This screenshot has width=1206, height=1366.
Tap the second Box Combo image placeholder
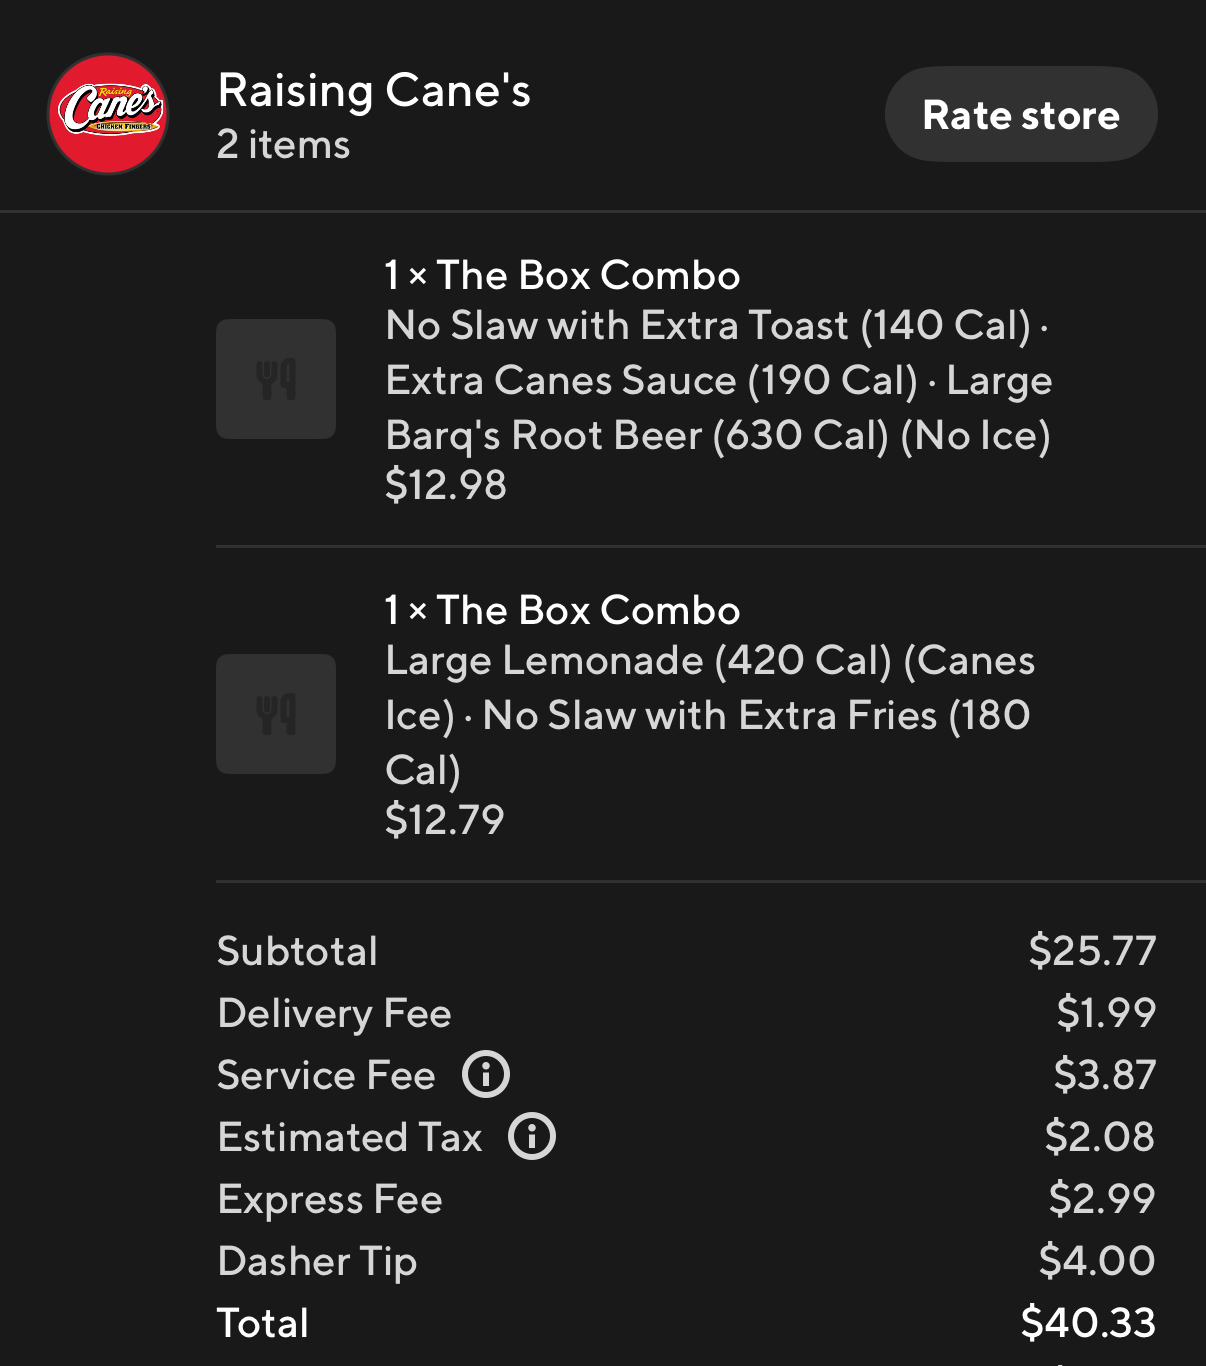[x=276, y=714]
